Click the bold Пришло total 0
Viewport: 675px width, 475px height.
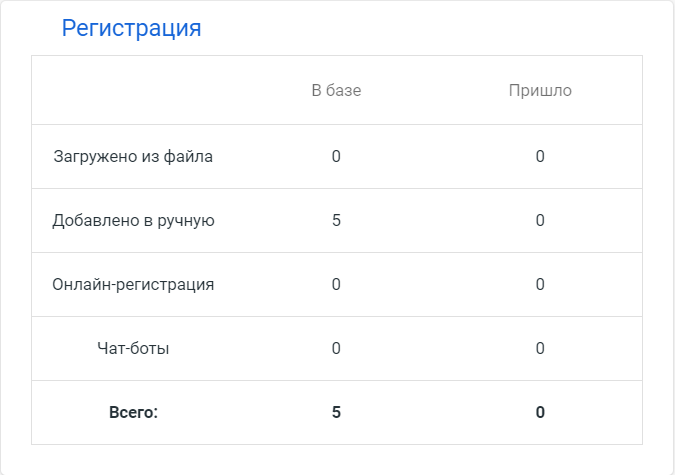click(540, 412)
